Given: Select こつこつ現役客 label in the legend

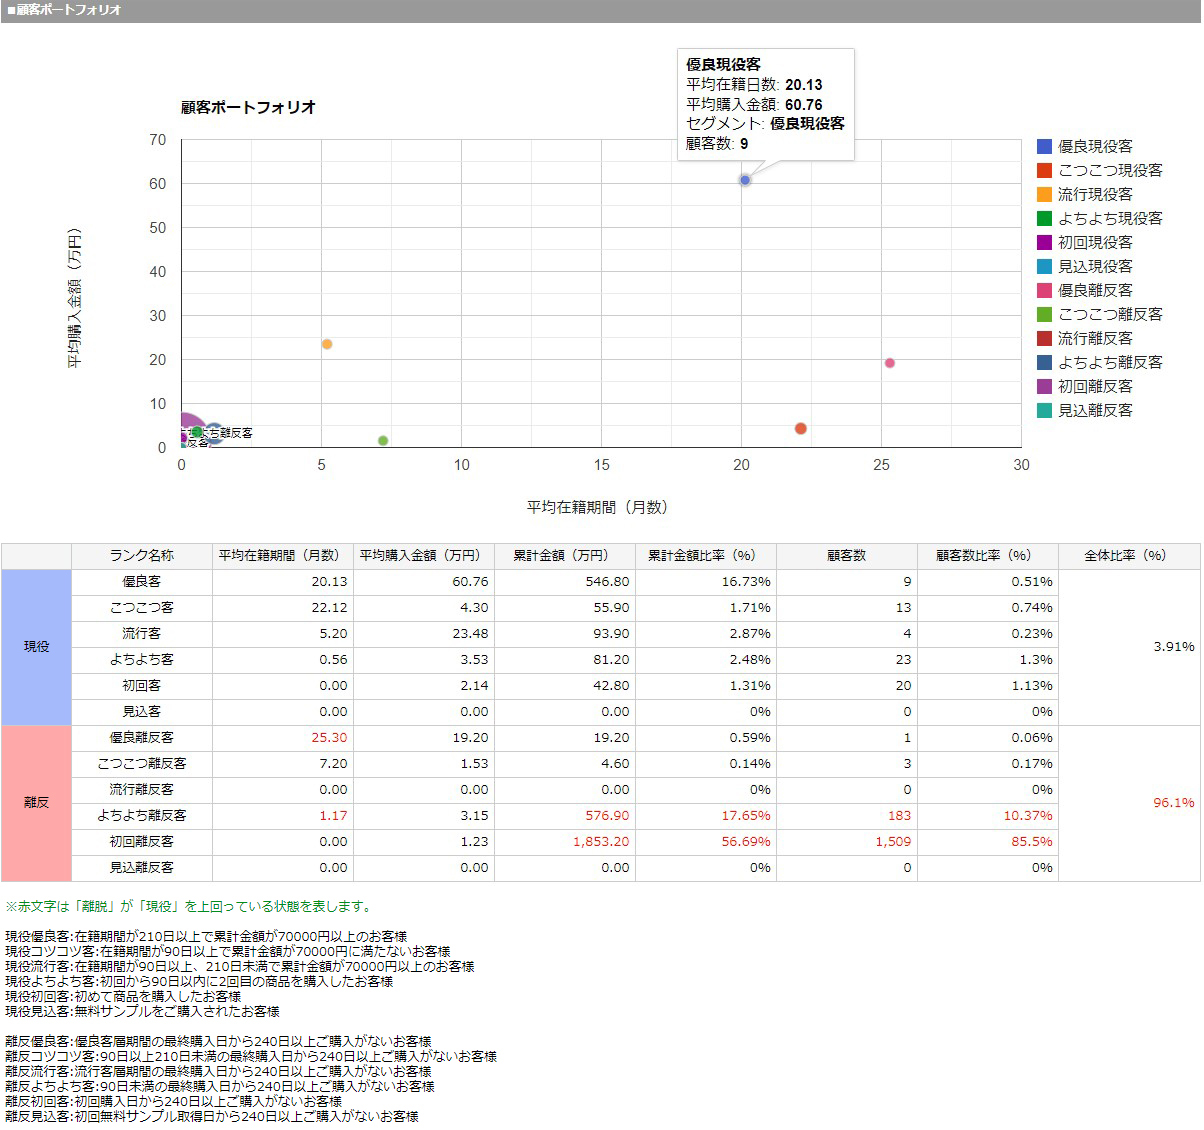Looking at the screenshot, I should pyautogui.click(x=1110, y=170).
